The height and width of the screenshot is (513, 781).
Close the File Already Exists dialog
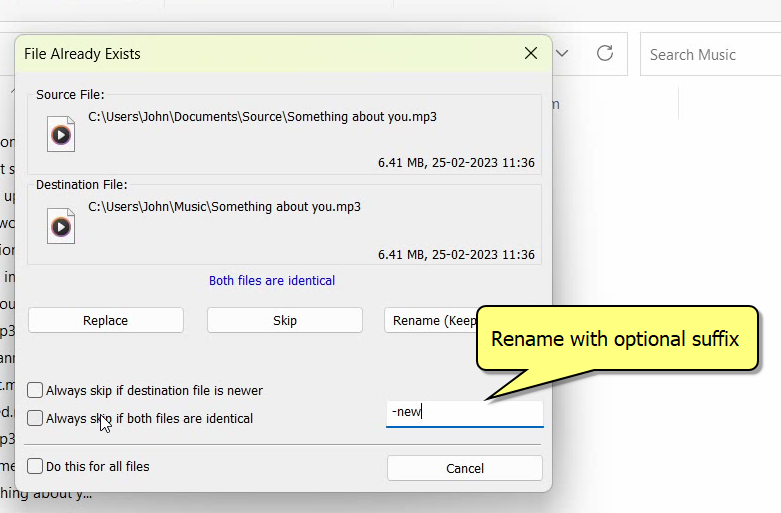531,53
